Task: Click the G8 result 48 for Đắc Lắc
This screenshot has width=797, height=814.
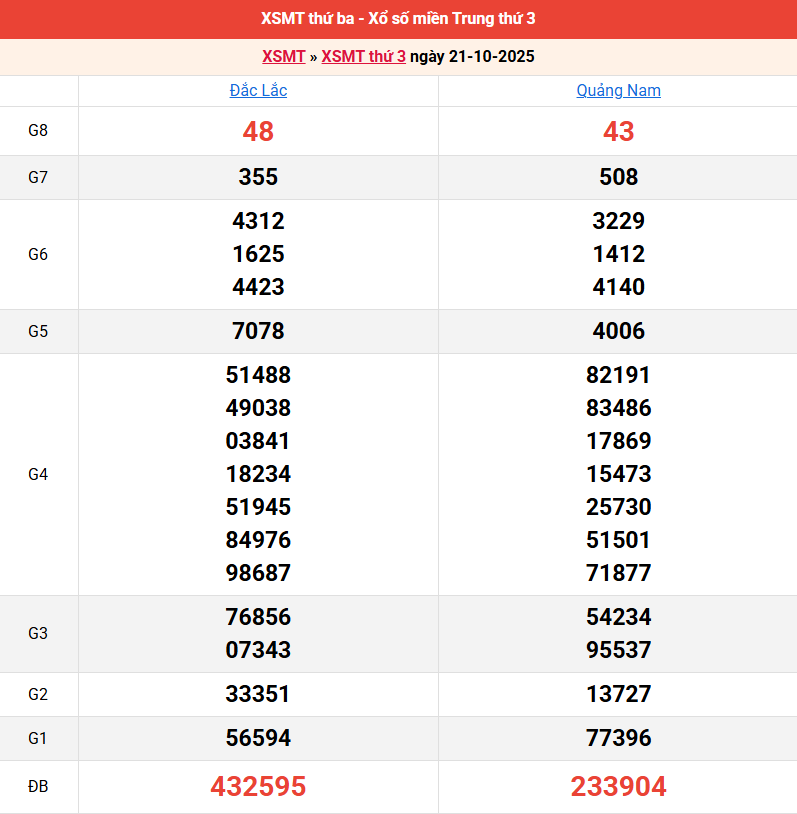Action: click(x=258, y=131)
